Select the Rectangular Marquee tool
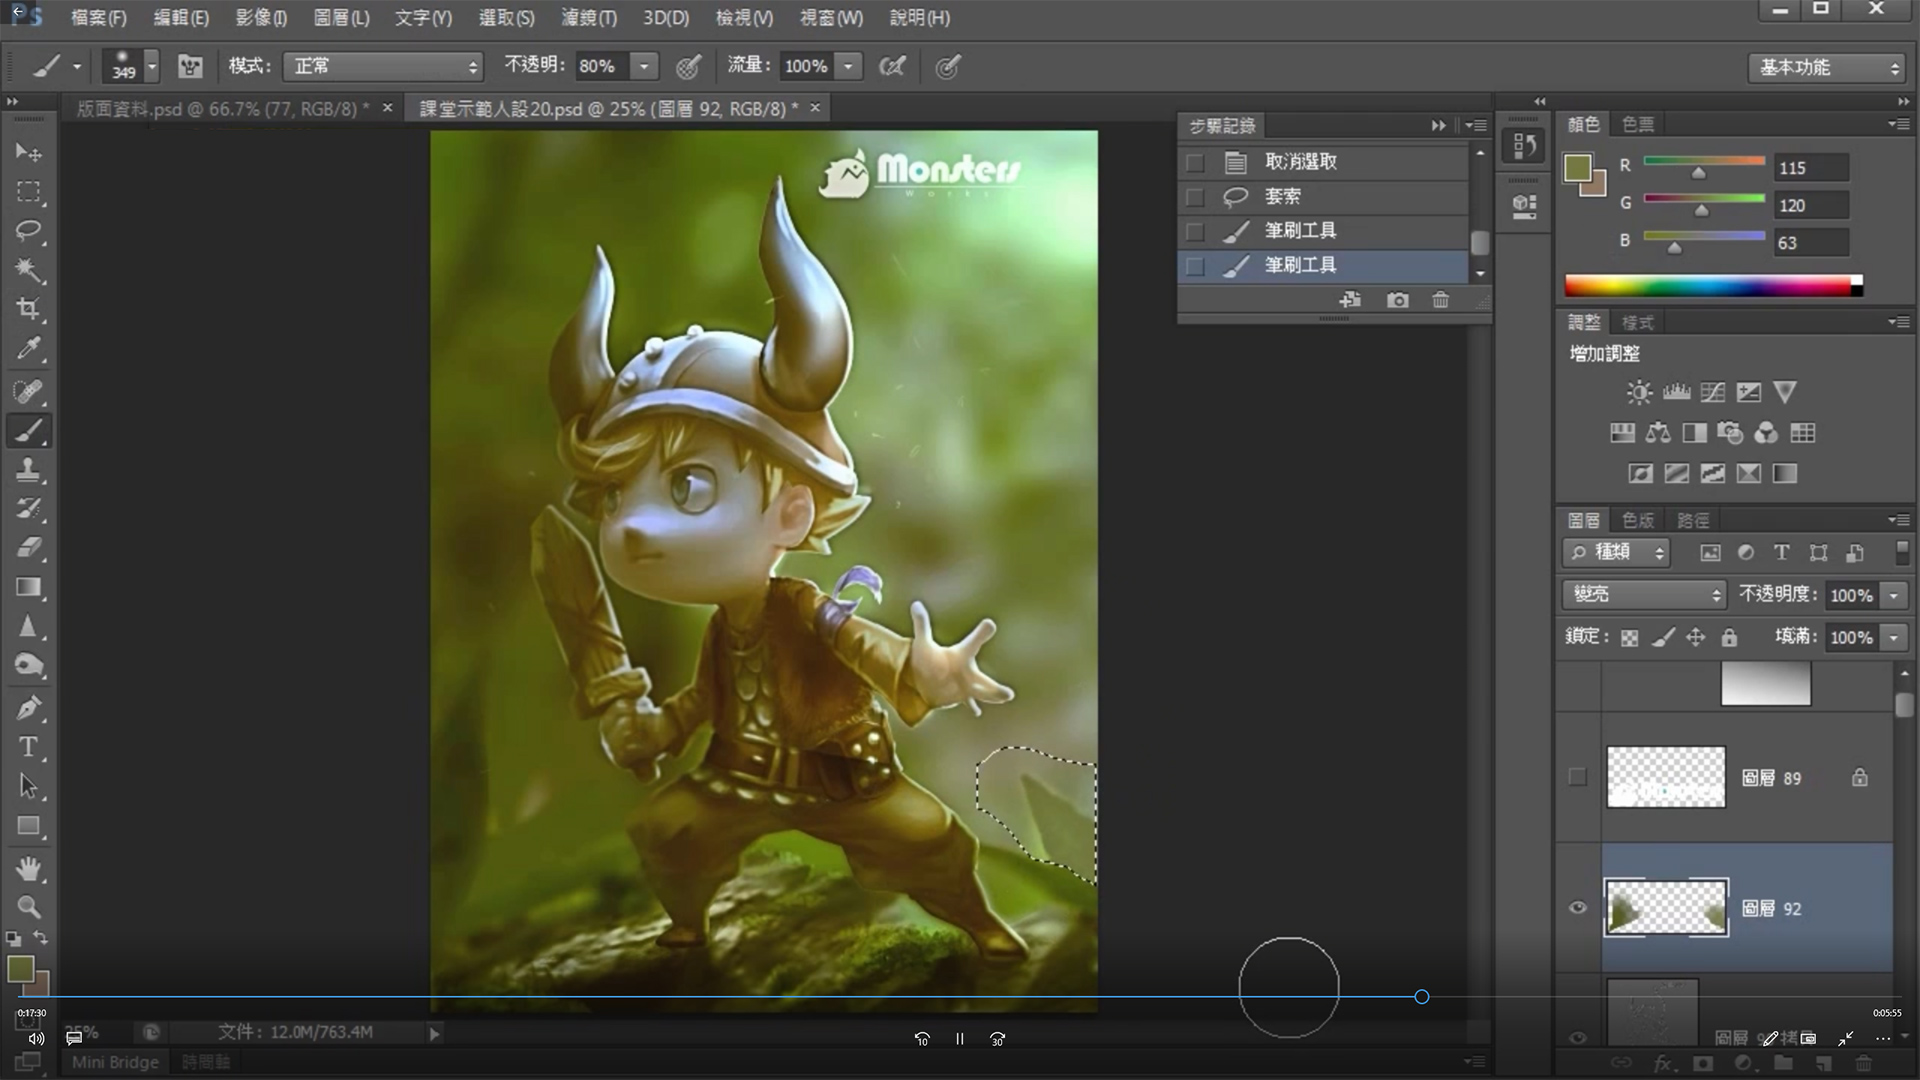Image resolution: width=1920 pixels, height=1080 pixels. [28, 191]
